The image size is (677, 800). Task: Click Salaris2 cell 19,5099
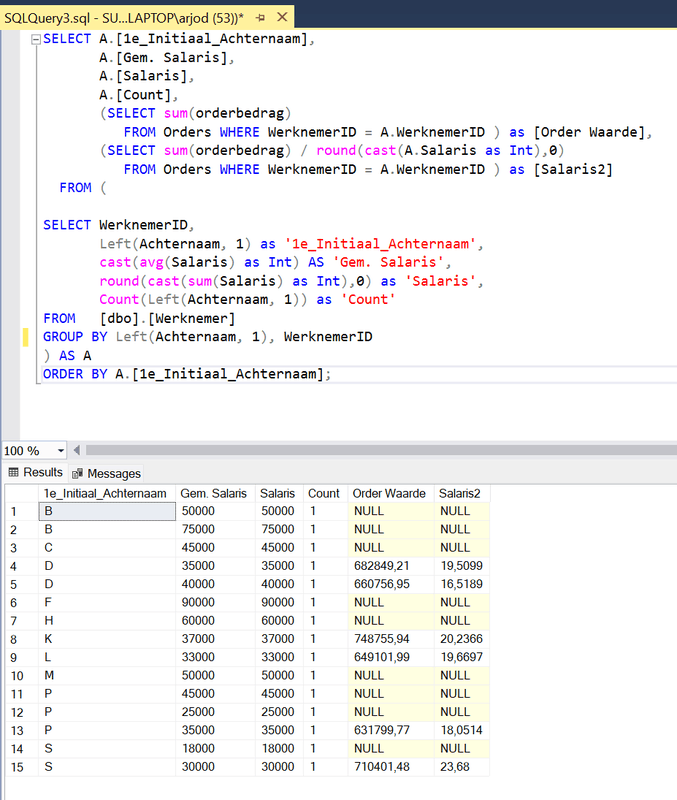click(462, 566)
